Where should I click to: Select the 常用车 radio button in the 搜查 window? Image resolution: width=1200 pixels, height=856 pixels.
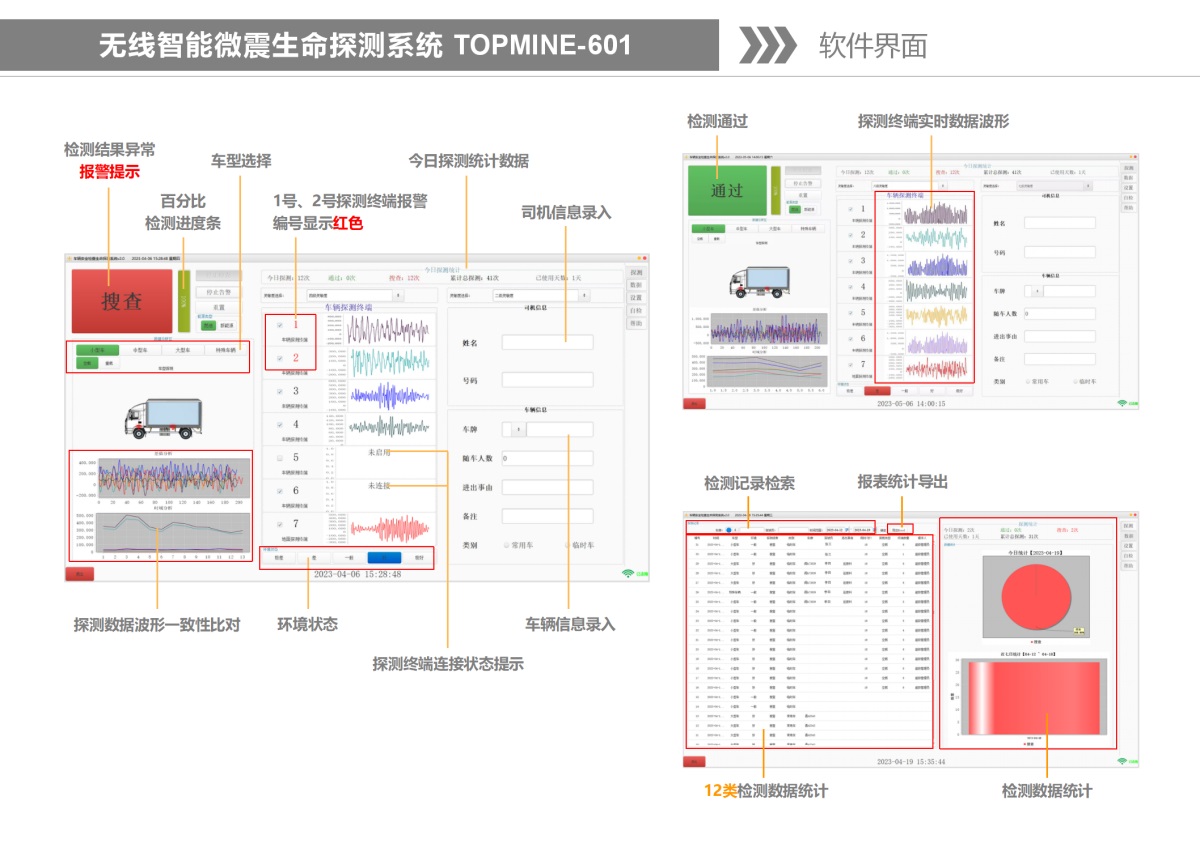click(507, 545)
